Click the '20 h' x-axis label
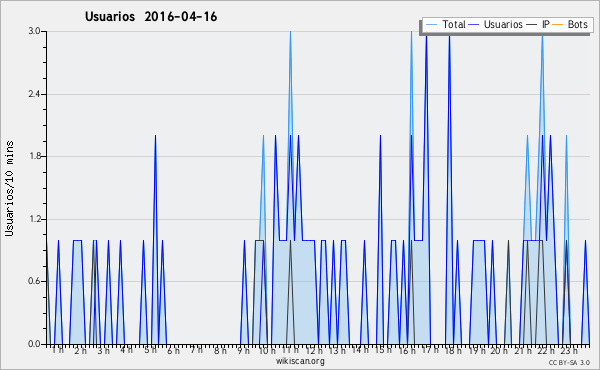This screenshot has height=370, width=600. [499, 350]
